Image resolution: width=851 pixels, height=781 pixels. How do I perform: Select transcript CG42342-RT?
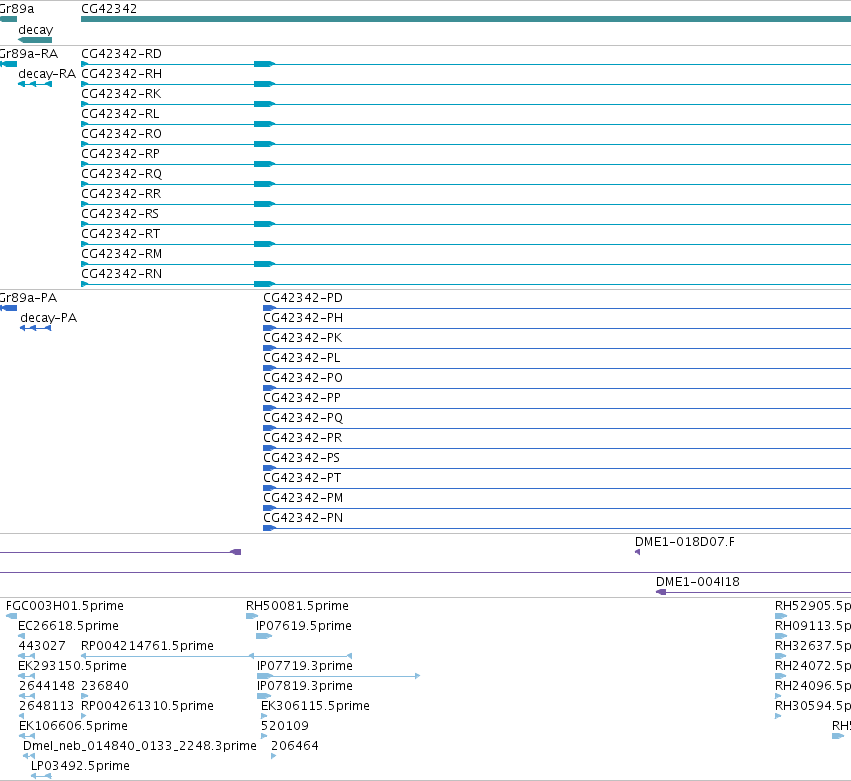120,234
